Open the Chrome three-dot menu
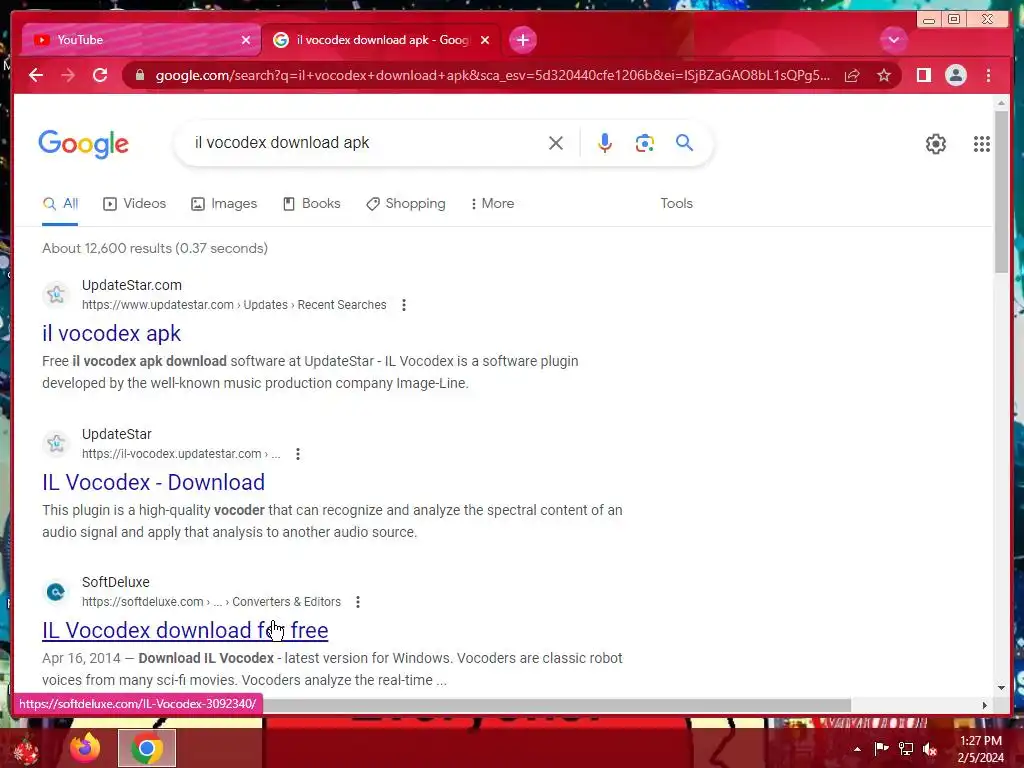 pyautogui.click(x=988, y=76)
